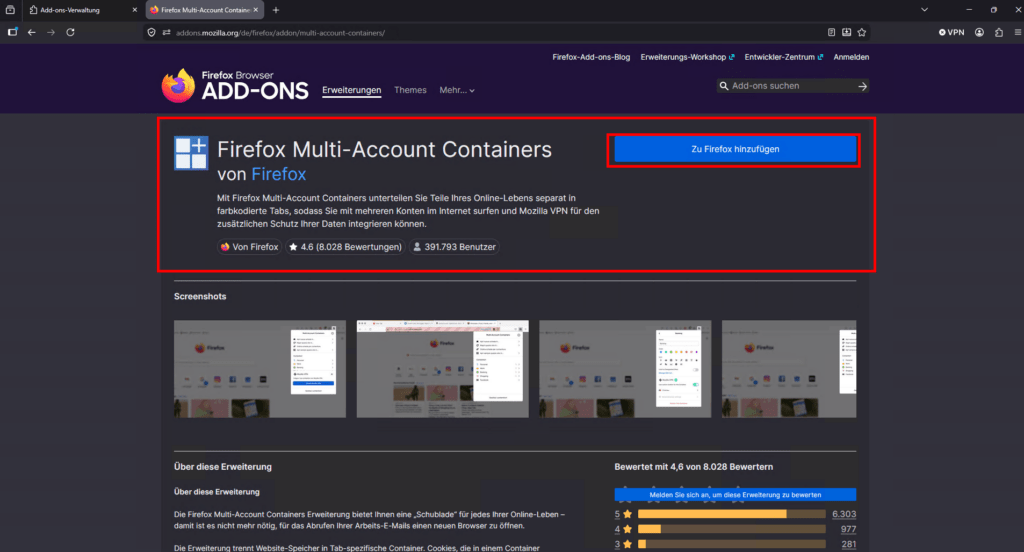Screen dimensions: 1024x552
Task: Open the VPN toolbar button
Action: [952, 32]
